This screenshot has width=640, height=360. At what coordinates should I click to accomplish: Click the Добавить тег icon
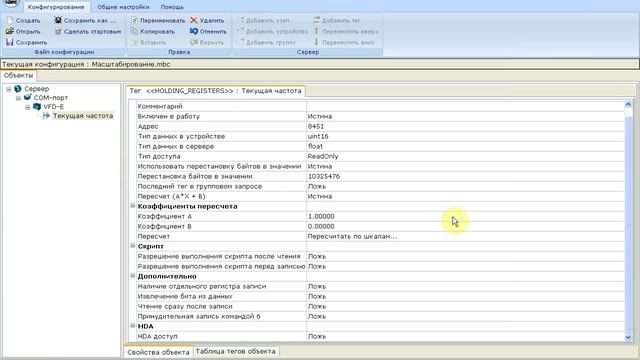(317, 20)
